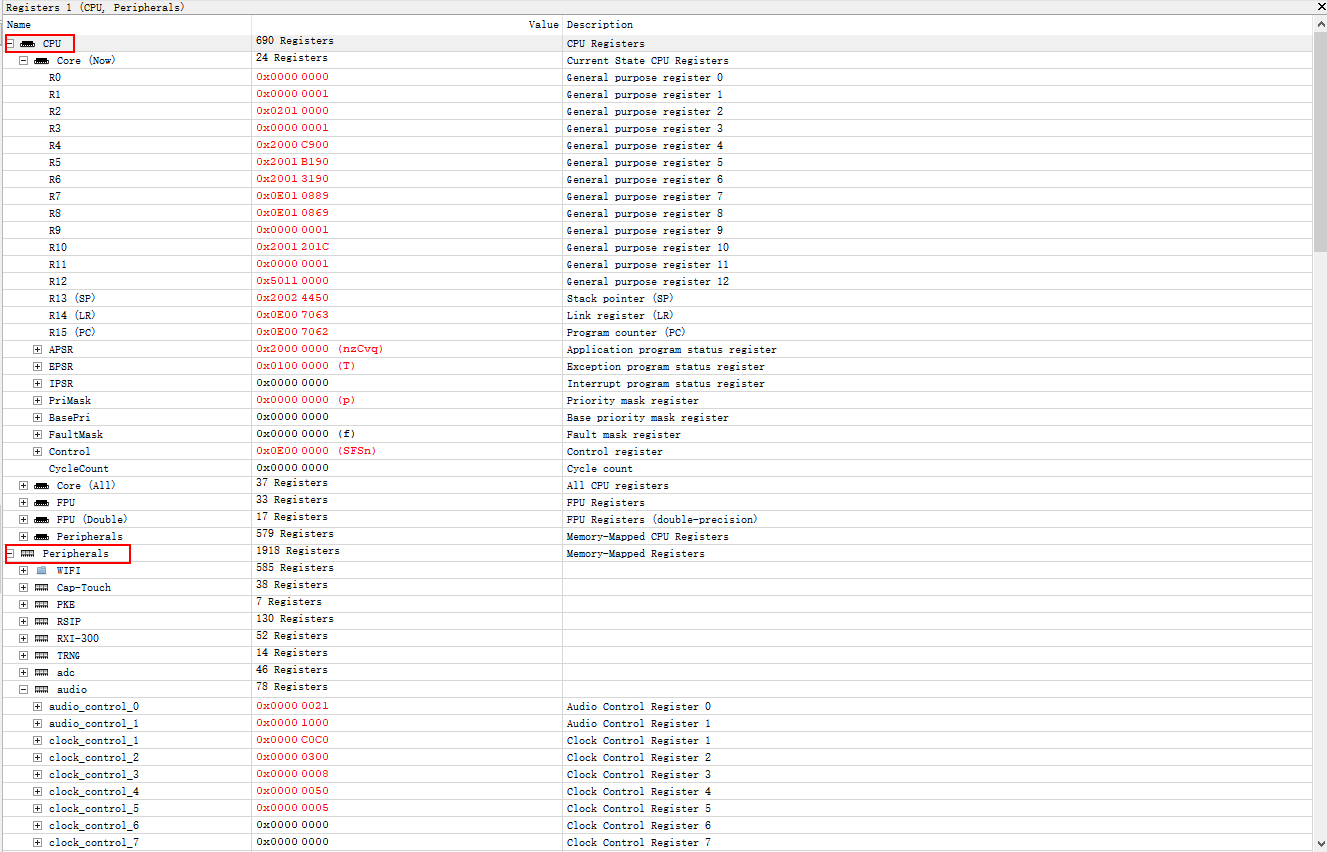Click the audio peripheral icon
The height and width of the screenshot is (852, 1327).
[x=41, y=690]
